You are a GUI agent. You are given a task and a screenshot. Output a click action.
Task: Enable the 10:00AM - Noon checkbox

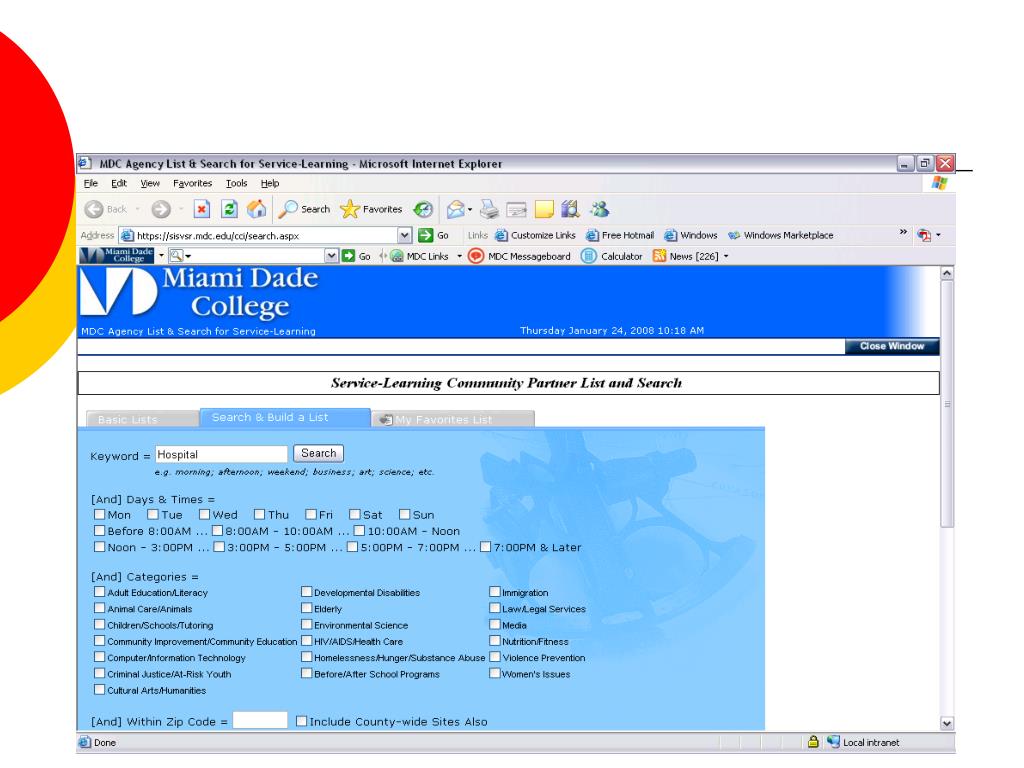click(359, 531)
